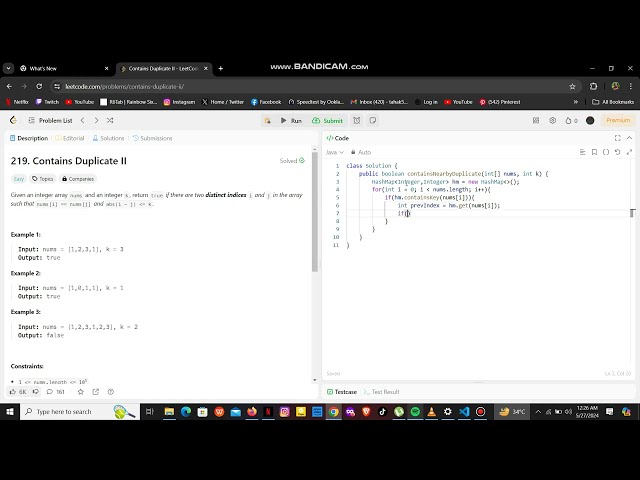
Task: Switch to the What's New tab
Action: point(64,69)
